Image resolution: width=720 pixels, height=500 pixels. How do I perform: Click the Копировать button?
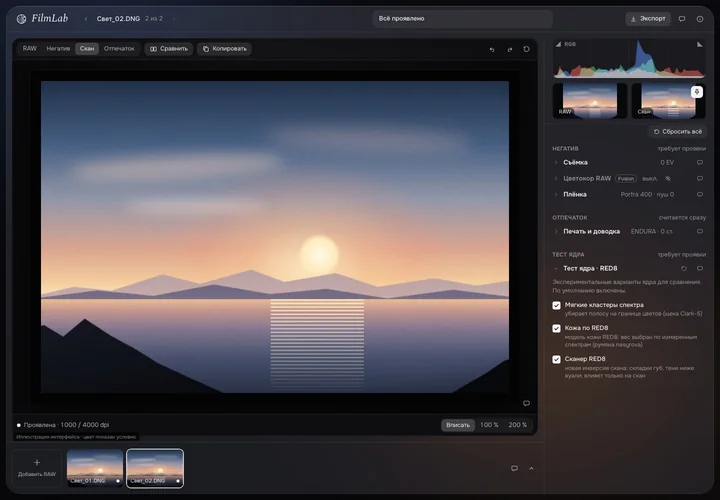tap(225, 49)
